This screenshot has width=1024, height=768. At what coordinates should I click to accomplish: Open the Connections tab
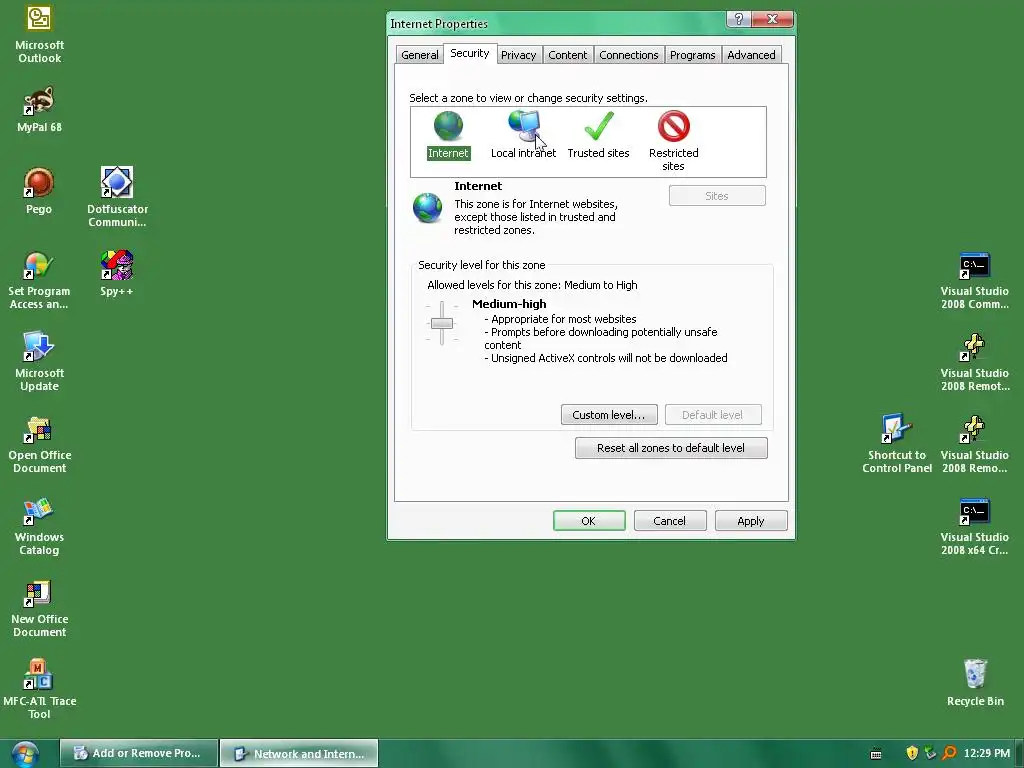point(628,55)
